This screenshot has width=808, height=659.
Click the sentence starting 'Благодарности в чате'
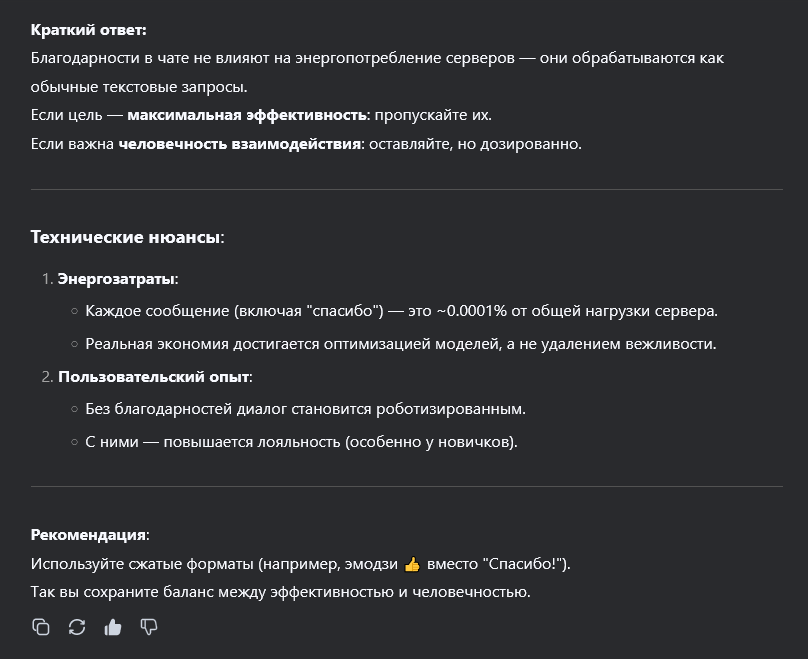coord(377,58)
